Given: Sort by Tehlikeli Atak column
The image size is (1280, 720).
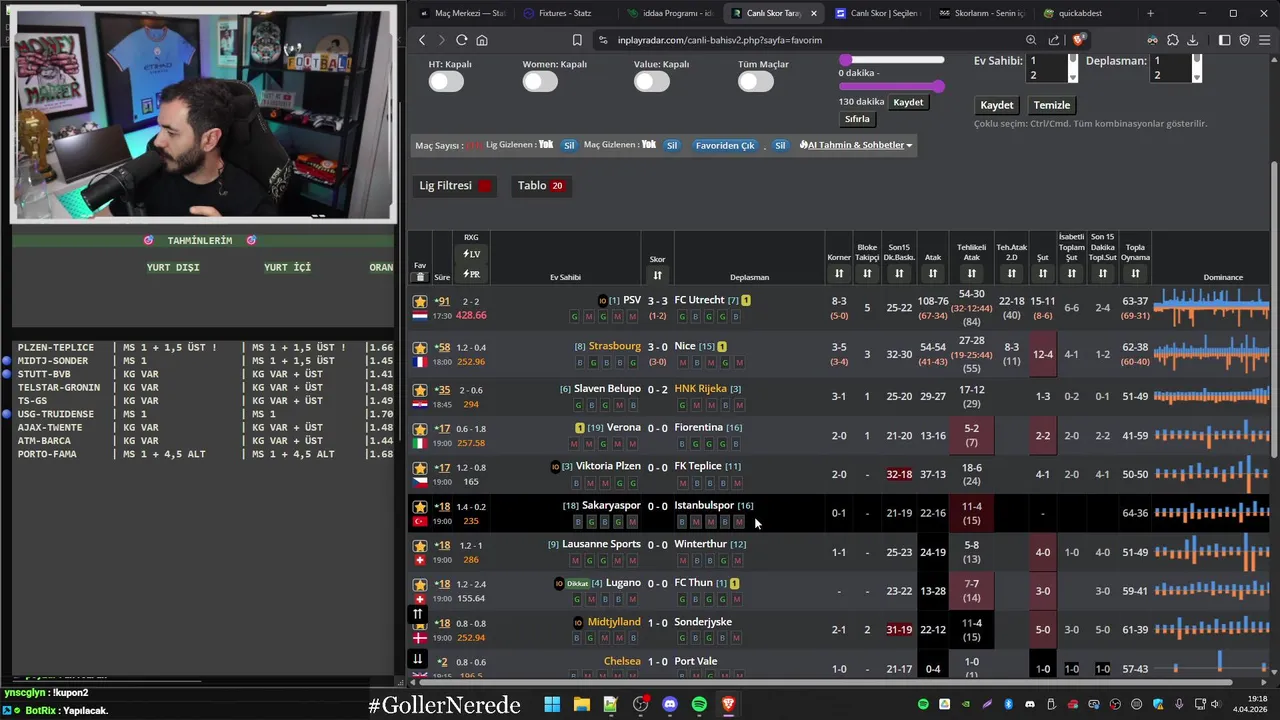Looking at the screenshot, I should (x=971, y=273).
